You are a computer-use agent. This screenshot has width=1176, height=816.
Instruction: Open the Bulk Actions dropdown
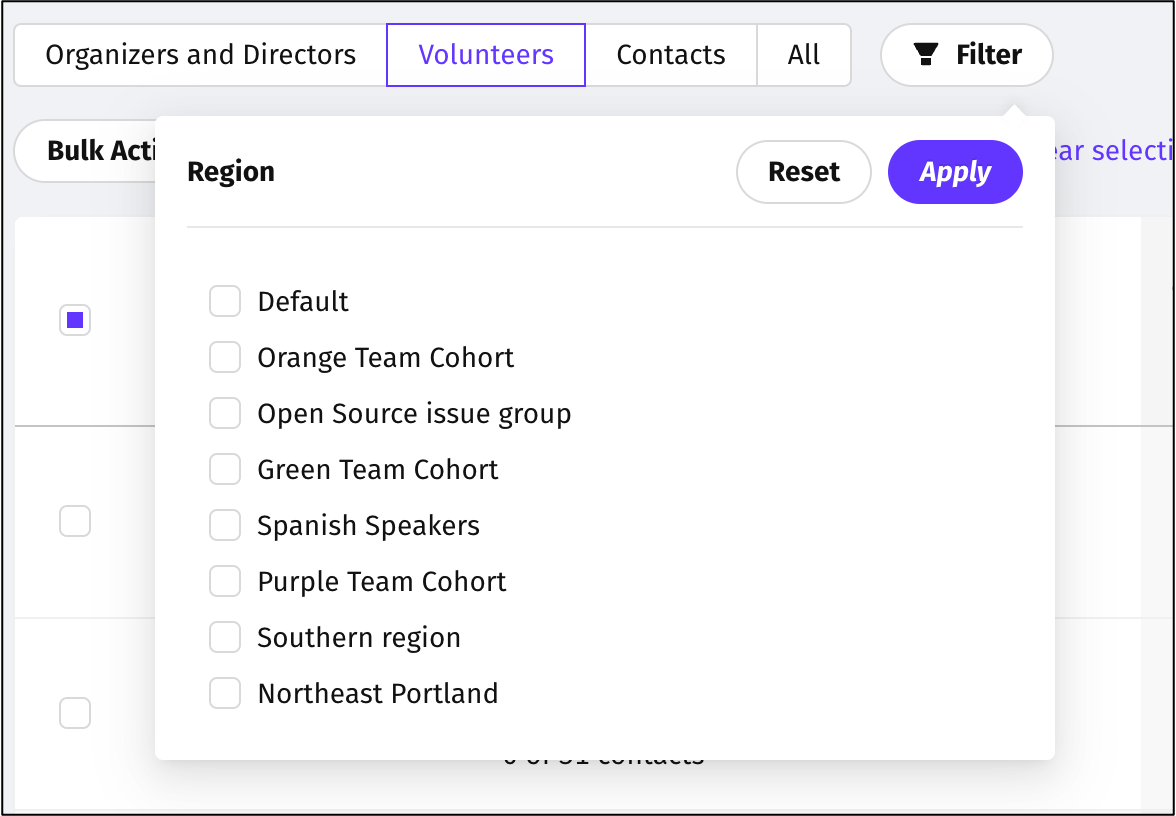pyautogui.click(x=90, y=151)
